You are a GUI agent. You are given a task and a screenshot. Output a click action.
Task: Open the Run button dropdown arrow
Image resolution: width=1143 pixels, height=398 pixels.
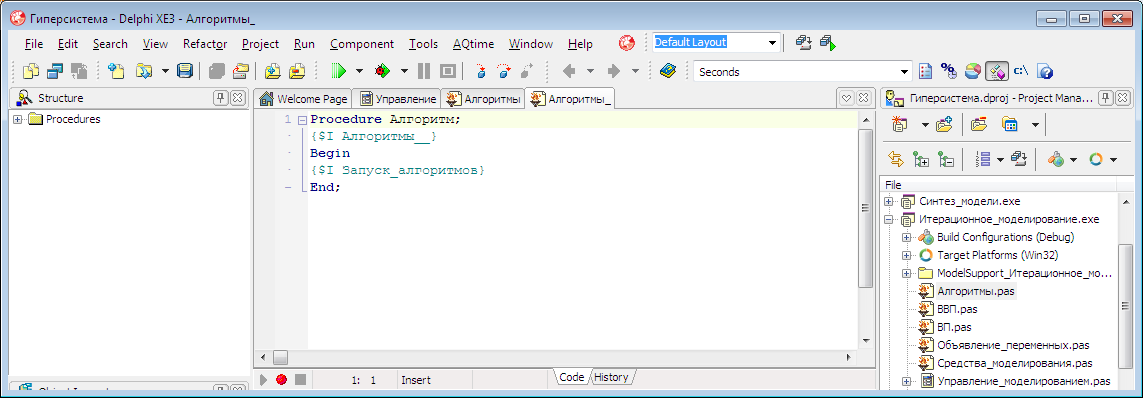pyautogui.click(x=359, y=71)
